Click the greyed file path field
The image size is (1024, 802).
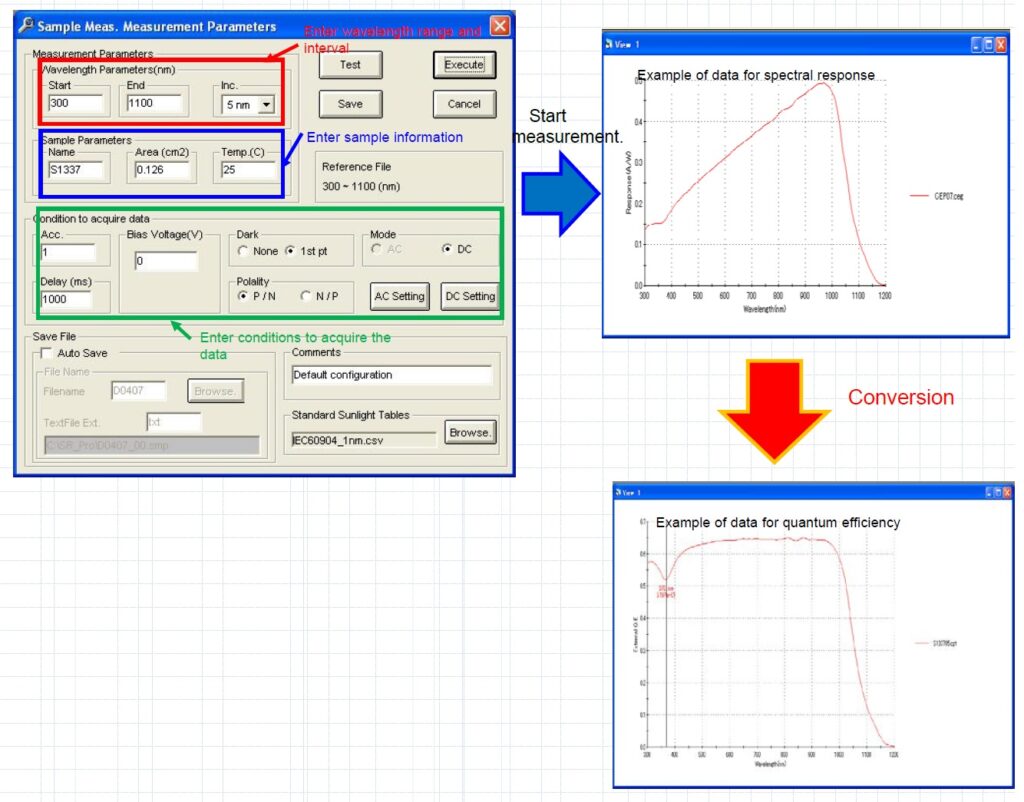click(x=152, y=445)
